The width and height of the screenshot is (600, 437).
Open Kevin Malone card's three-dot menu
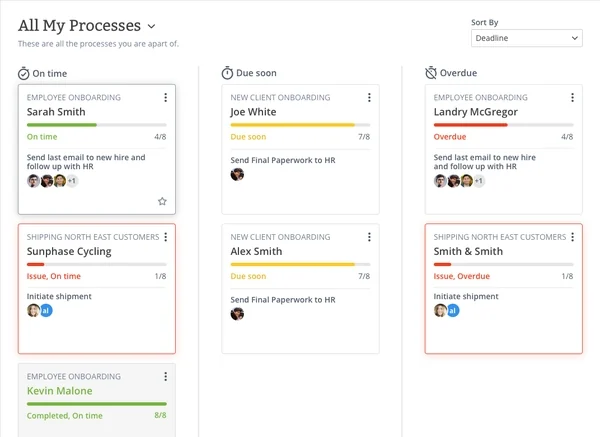pos(165,377)
